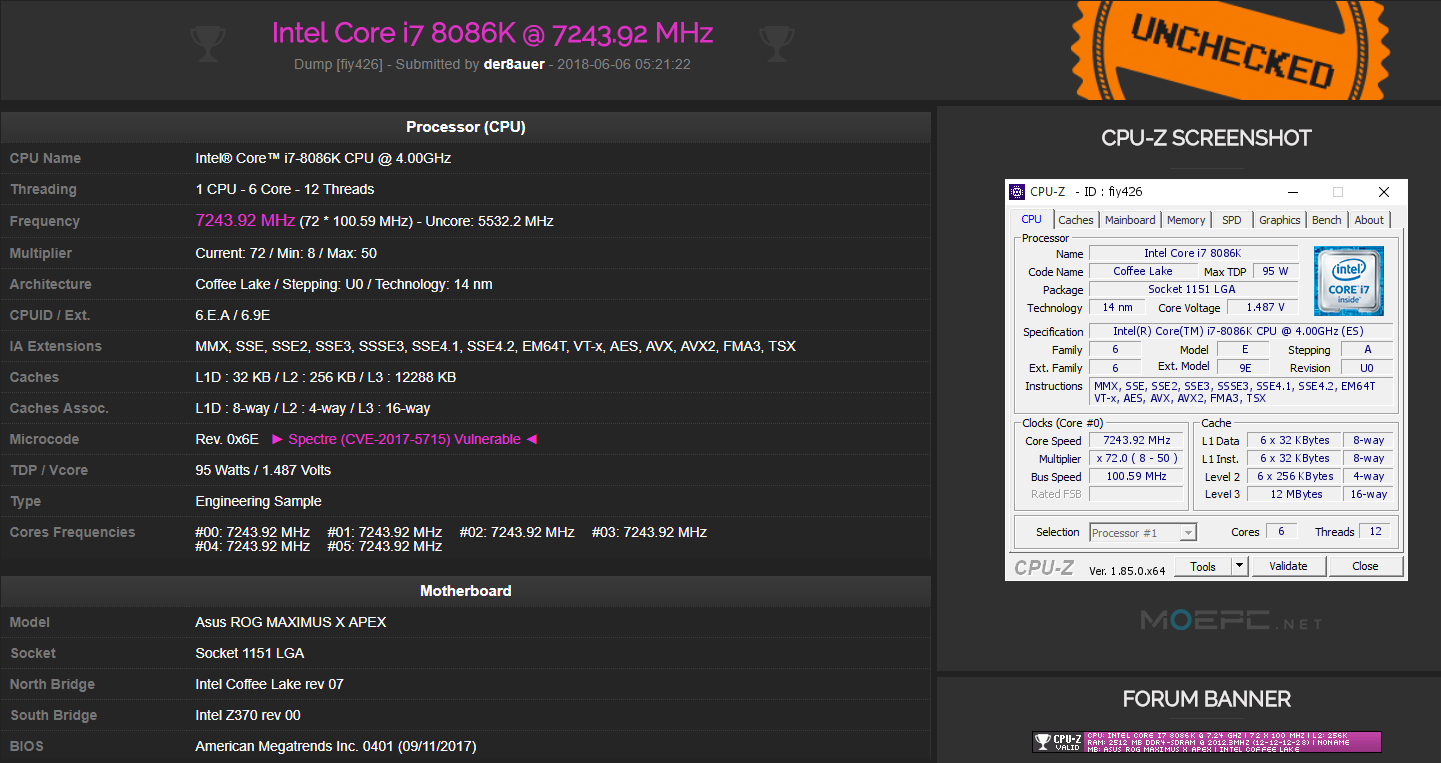Click the CPUID value 6.E.A / 6.9E
1441x763 pixels.
coord(233,315)
